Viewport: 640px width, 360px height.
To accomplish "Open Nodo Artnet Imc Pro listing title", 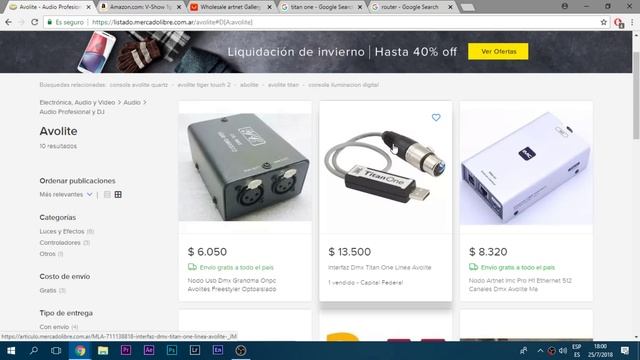I will (520, 285).
